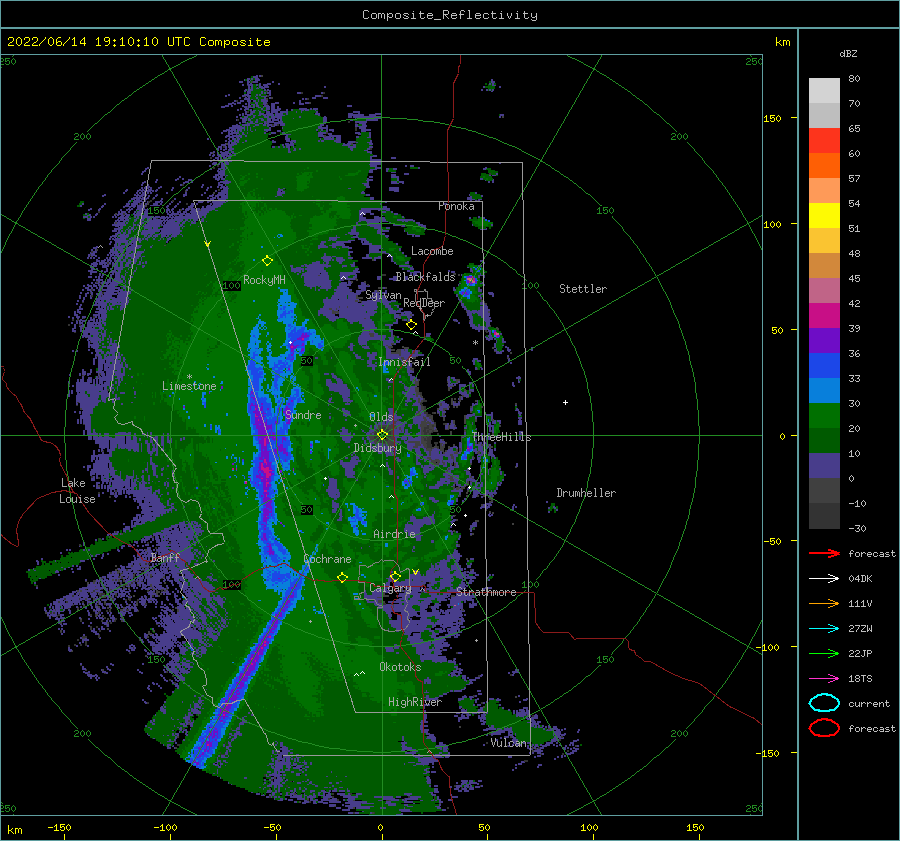Click the blue 33-36 dBZ swatch
Viewport: 900px width, 841px height.
(824, 365)
